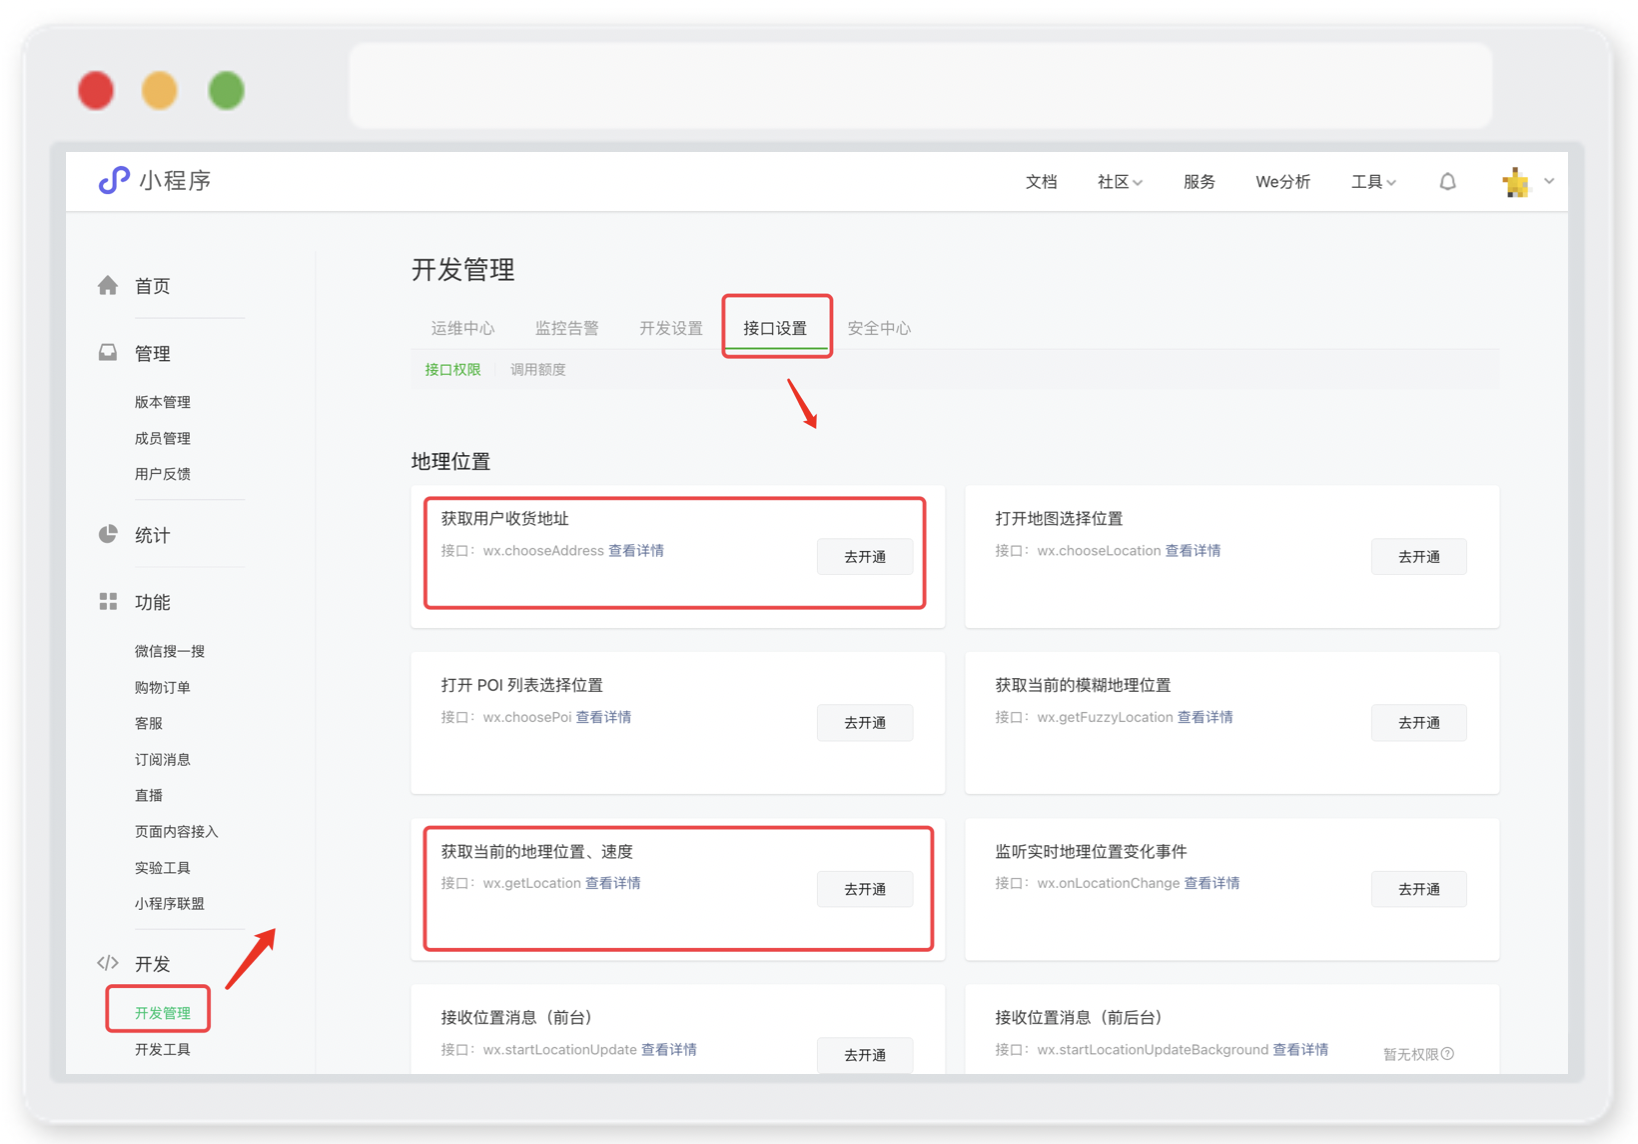The height and width of the screenshot is (1144, 1638).
Task: Open notifications bell icon
Action: pos(1447,181)
